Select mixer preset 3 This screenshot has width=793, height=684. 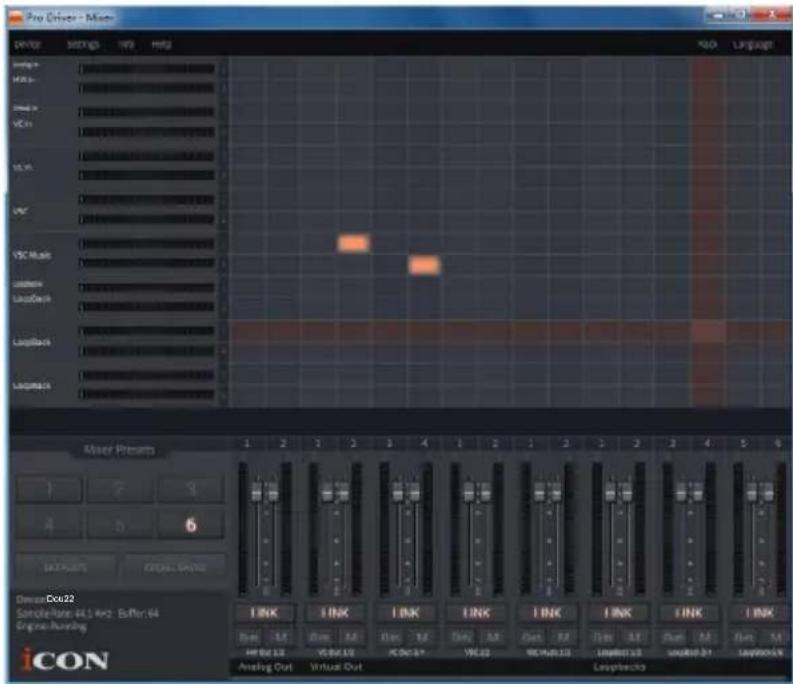pyautogui.click(x=191, y=488)
